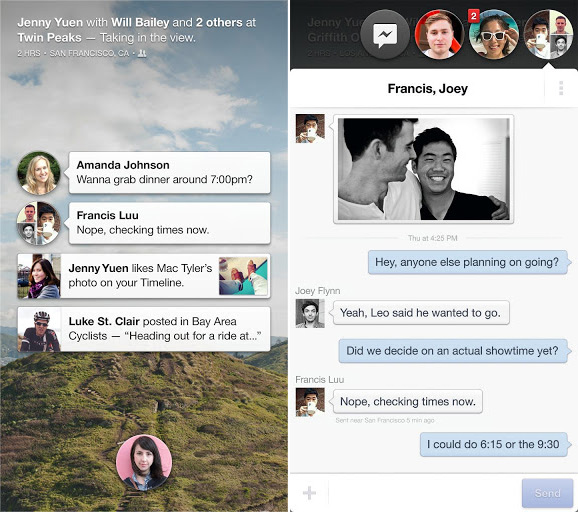This screenshot has height=512, width=578.
Task: Open Jenny Yuen likes photo notification
Action: (x=144, y=276)
